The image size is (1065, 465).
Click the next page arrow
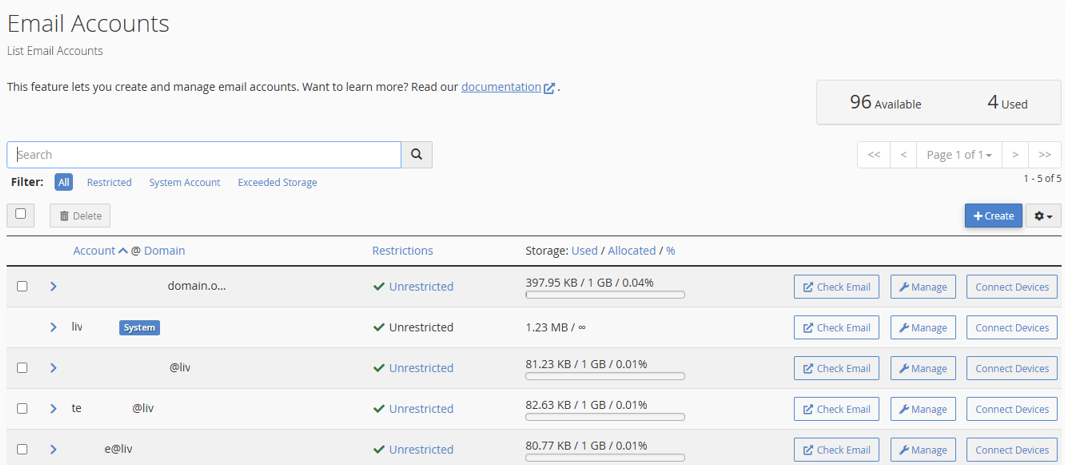click(1015, 155)
